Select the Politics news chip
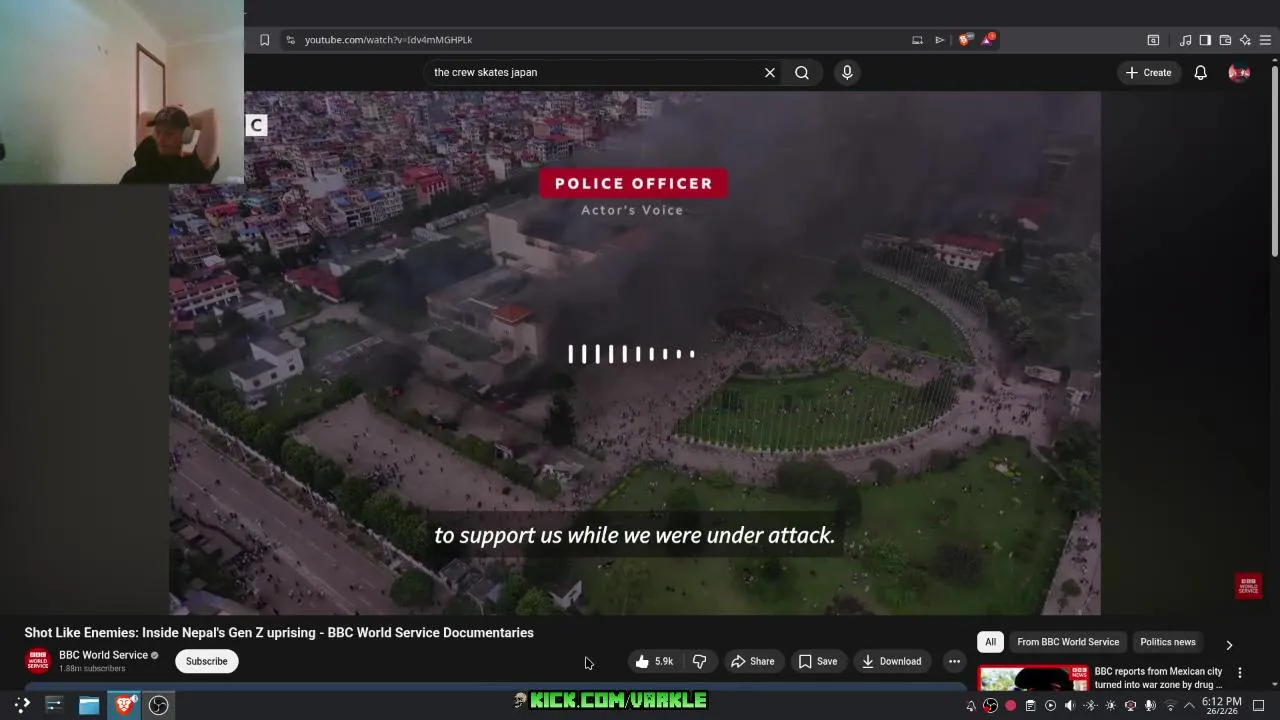The height and width of the screenshot is (720, 1280). [1168, 642]
